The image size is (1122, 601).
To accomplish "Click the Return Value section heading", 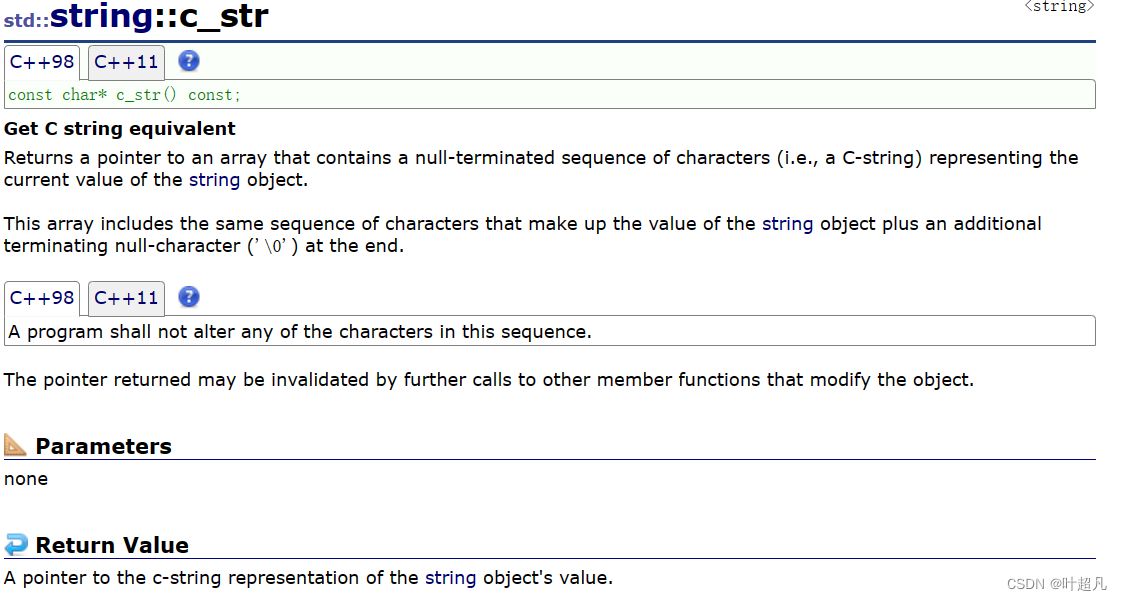I will pos(112,545).
